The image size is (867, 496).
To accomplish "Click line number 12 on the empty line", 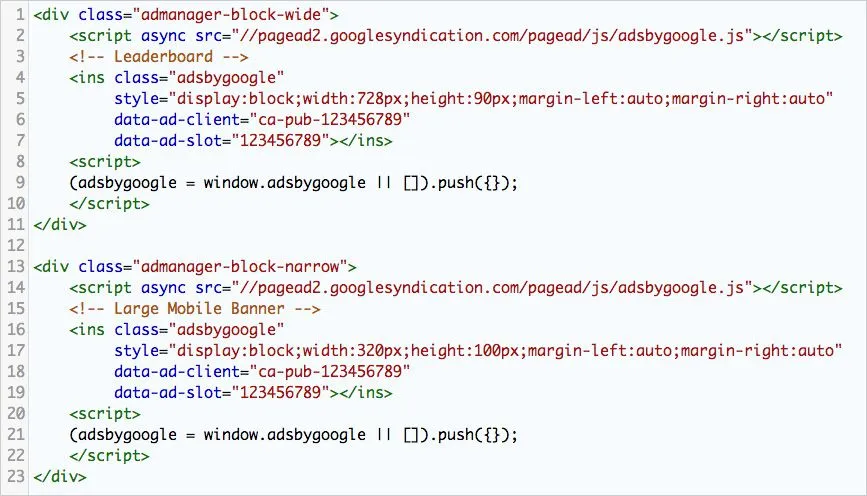I will coord(16,246).
